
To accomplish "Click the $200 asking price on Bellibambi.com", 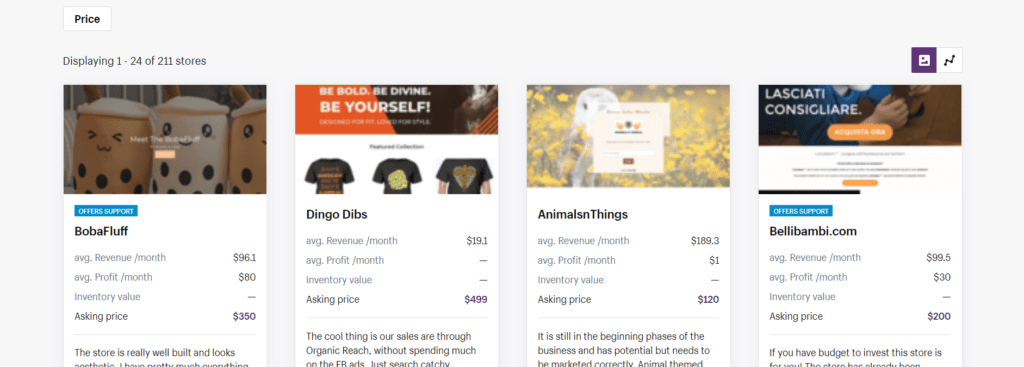I will [939, 317].
